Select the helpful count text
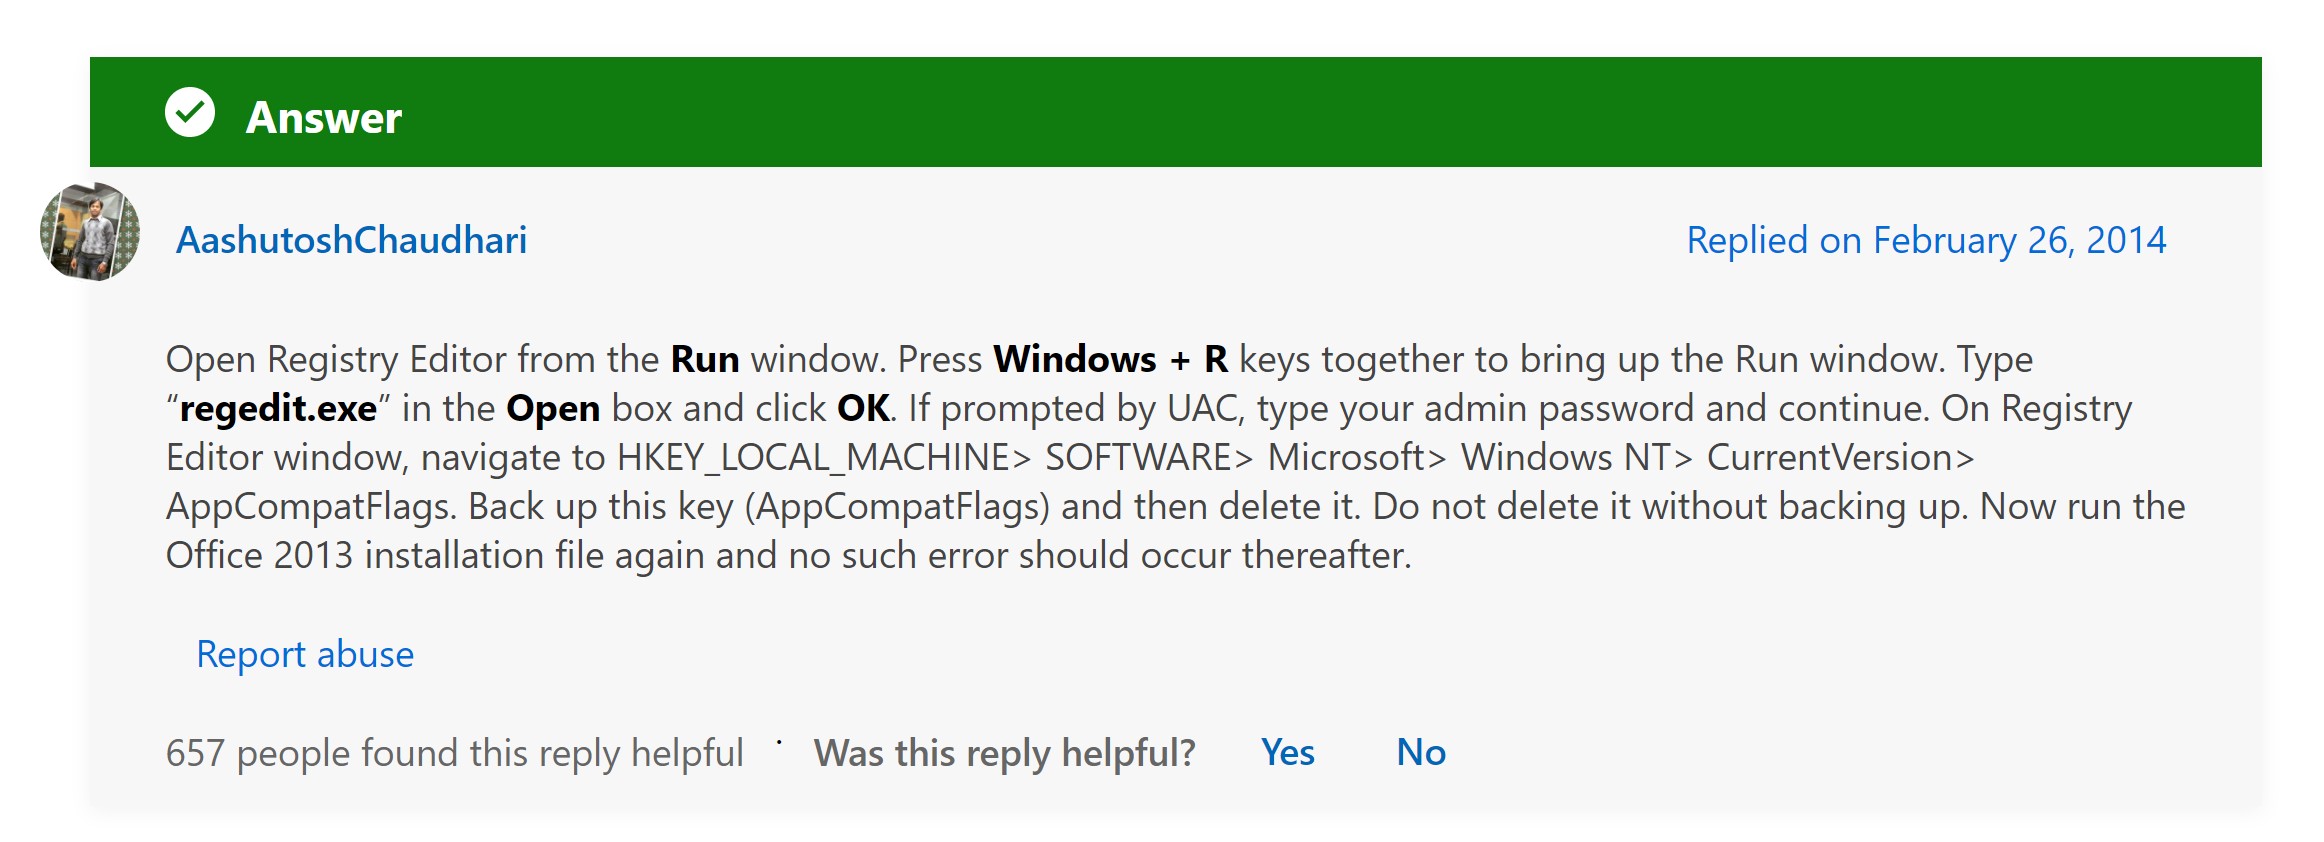Screen dimensions: 2324x842 (x=455, y=753)
